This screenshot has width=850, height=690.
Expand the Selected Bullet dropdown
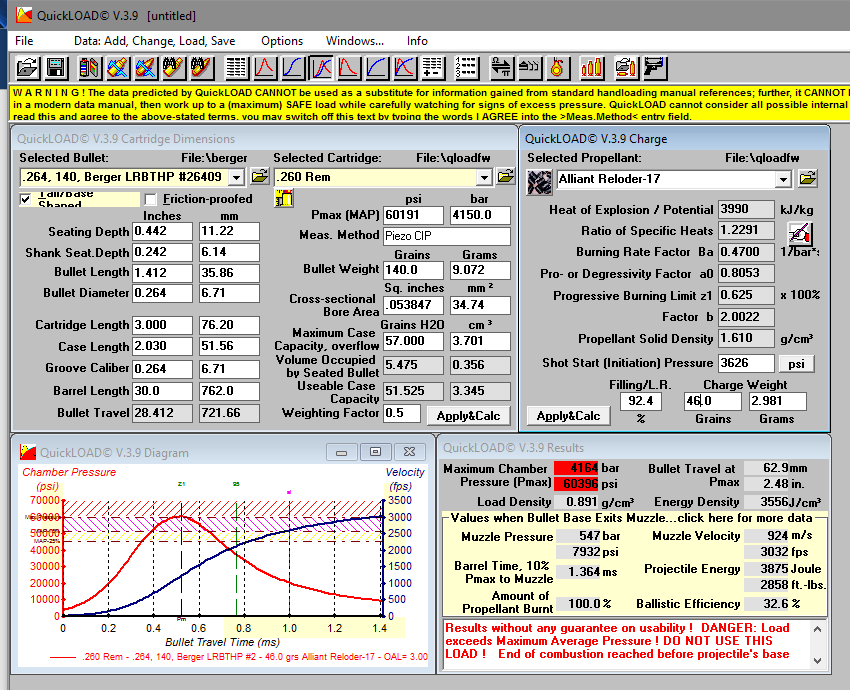click(x=236, y=177)
